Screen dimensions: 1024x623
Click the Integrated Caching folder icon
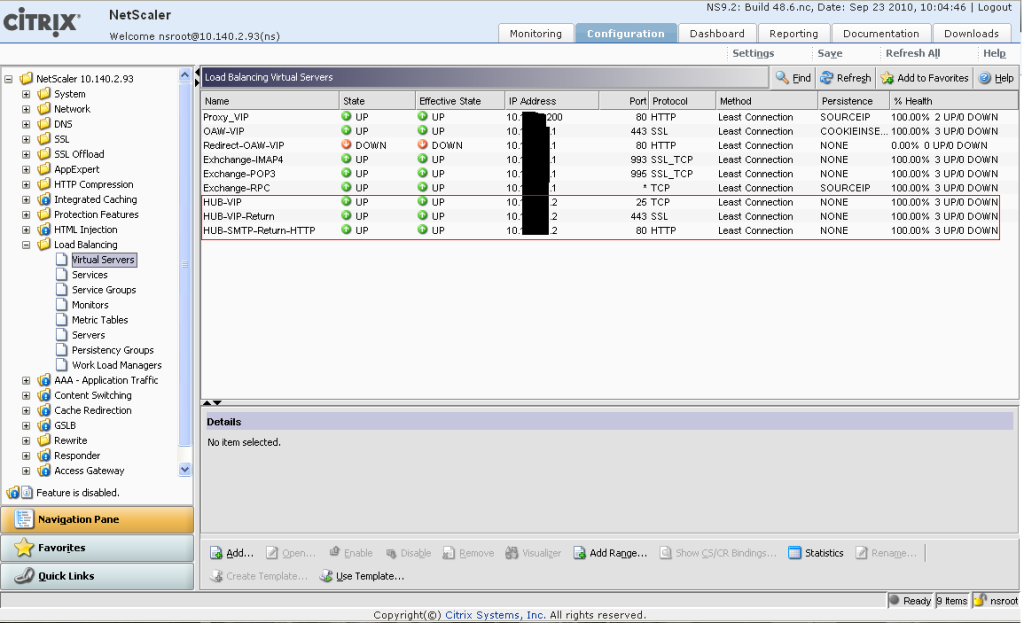[x=44, y=199]
